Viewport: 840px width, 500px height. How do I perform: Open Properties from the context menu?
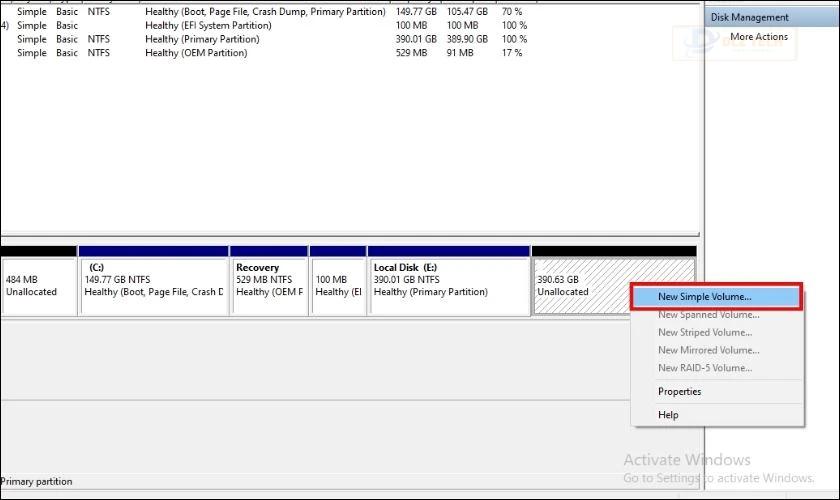pyautogui.click(x=679, y=391)
